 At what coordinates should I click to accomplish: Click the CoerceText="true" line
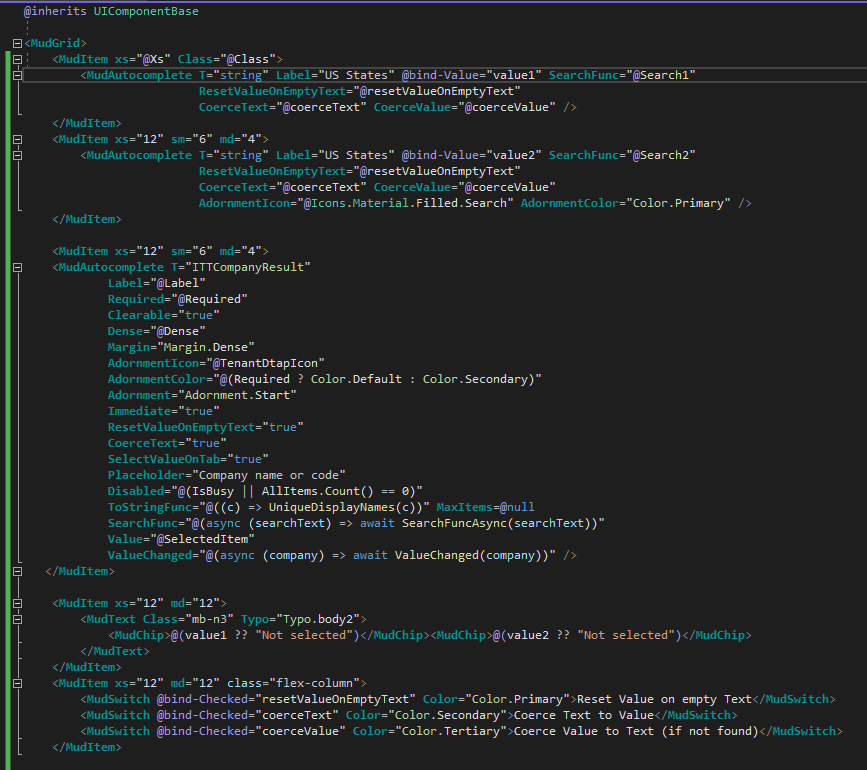point(167,444)
